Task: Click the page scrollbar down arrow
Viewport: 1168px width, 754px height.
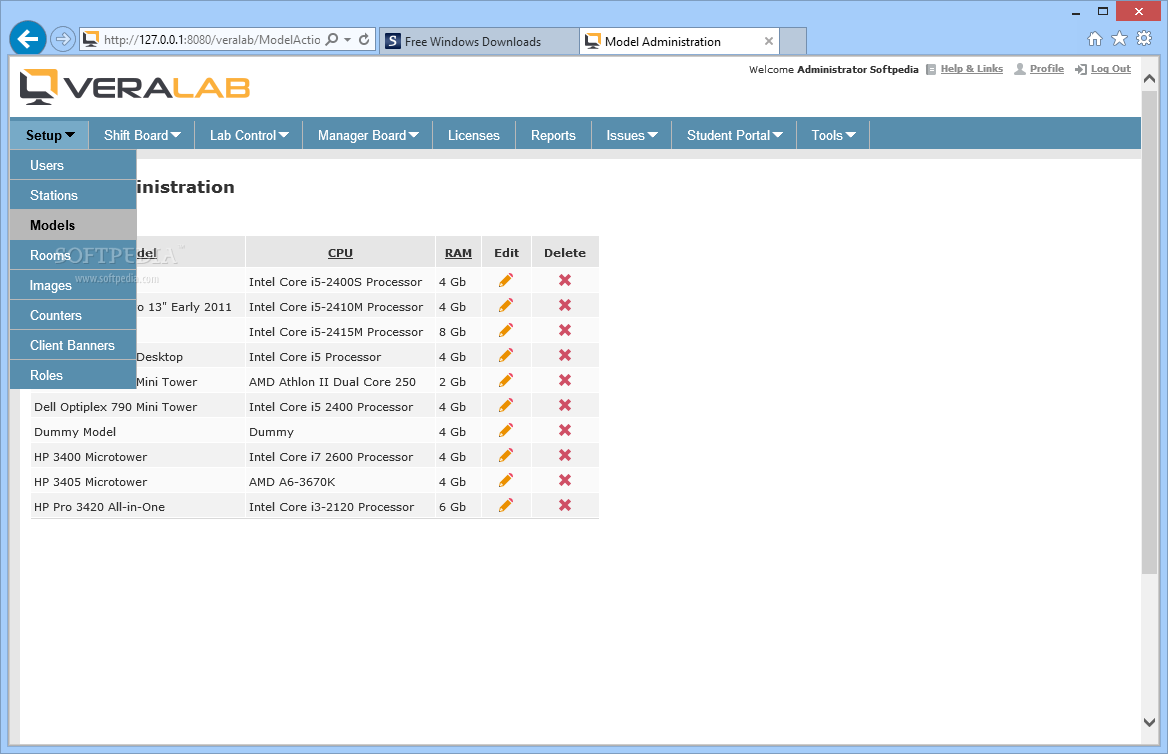Action: point(1149,722)
